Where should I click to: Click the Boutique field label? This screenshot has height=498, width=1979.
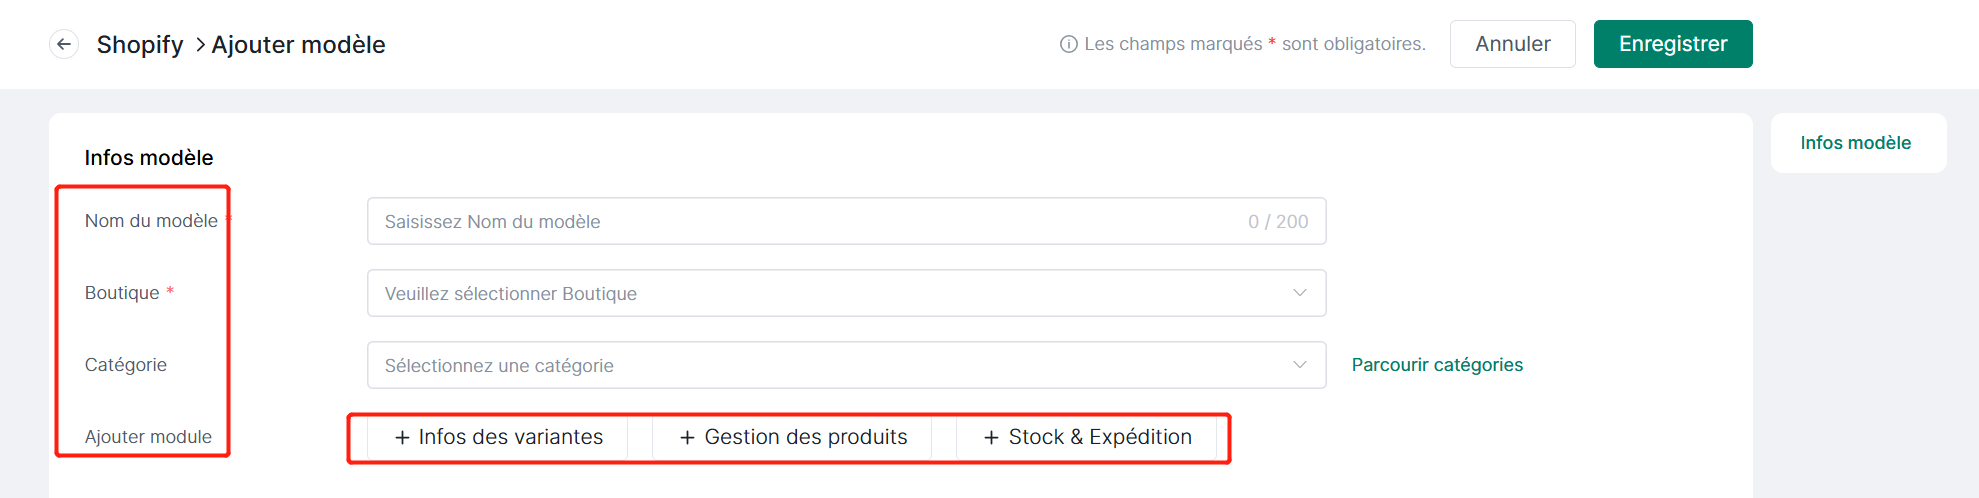pos(122,293)
